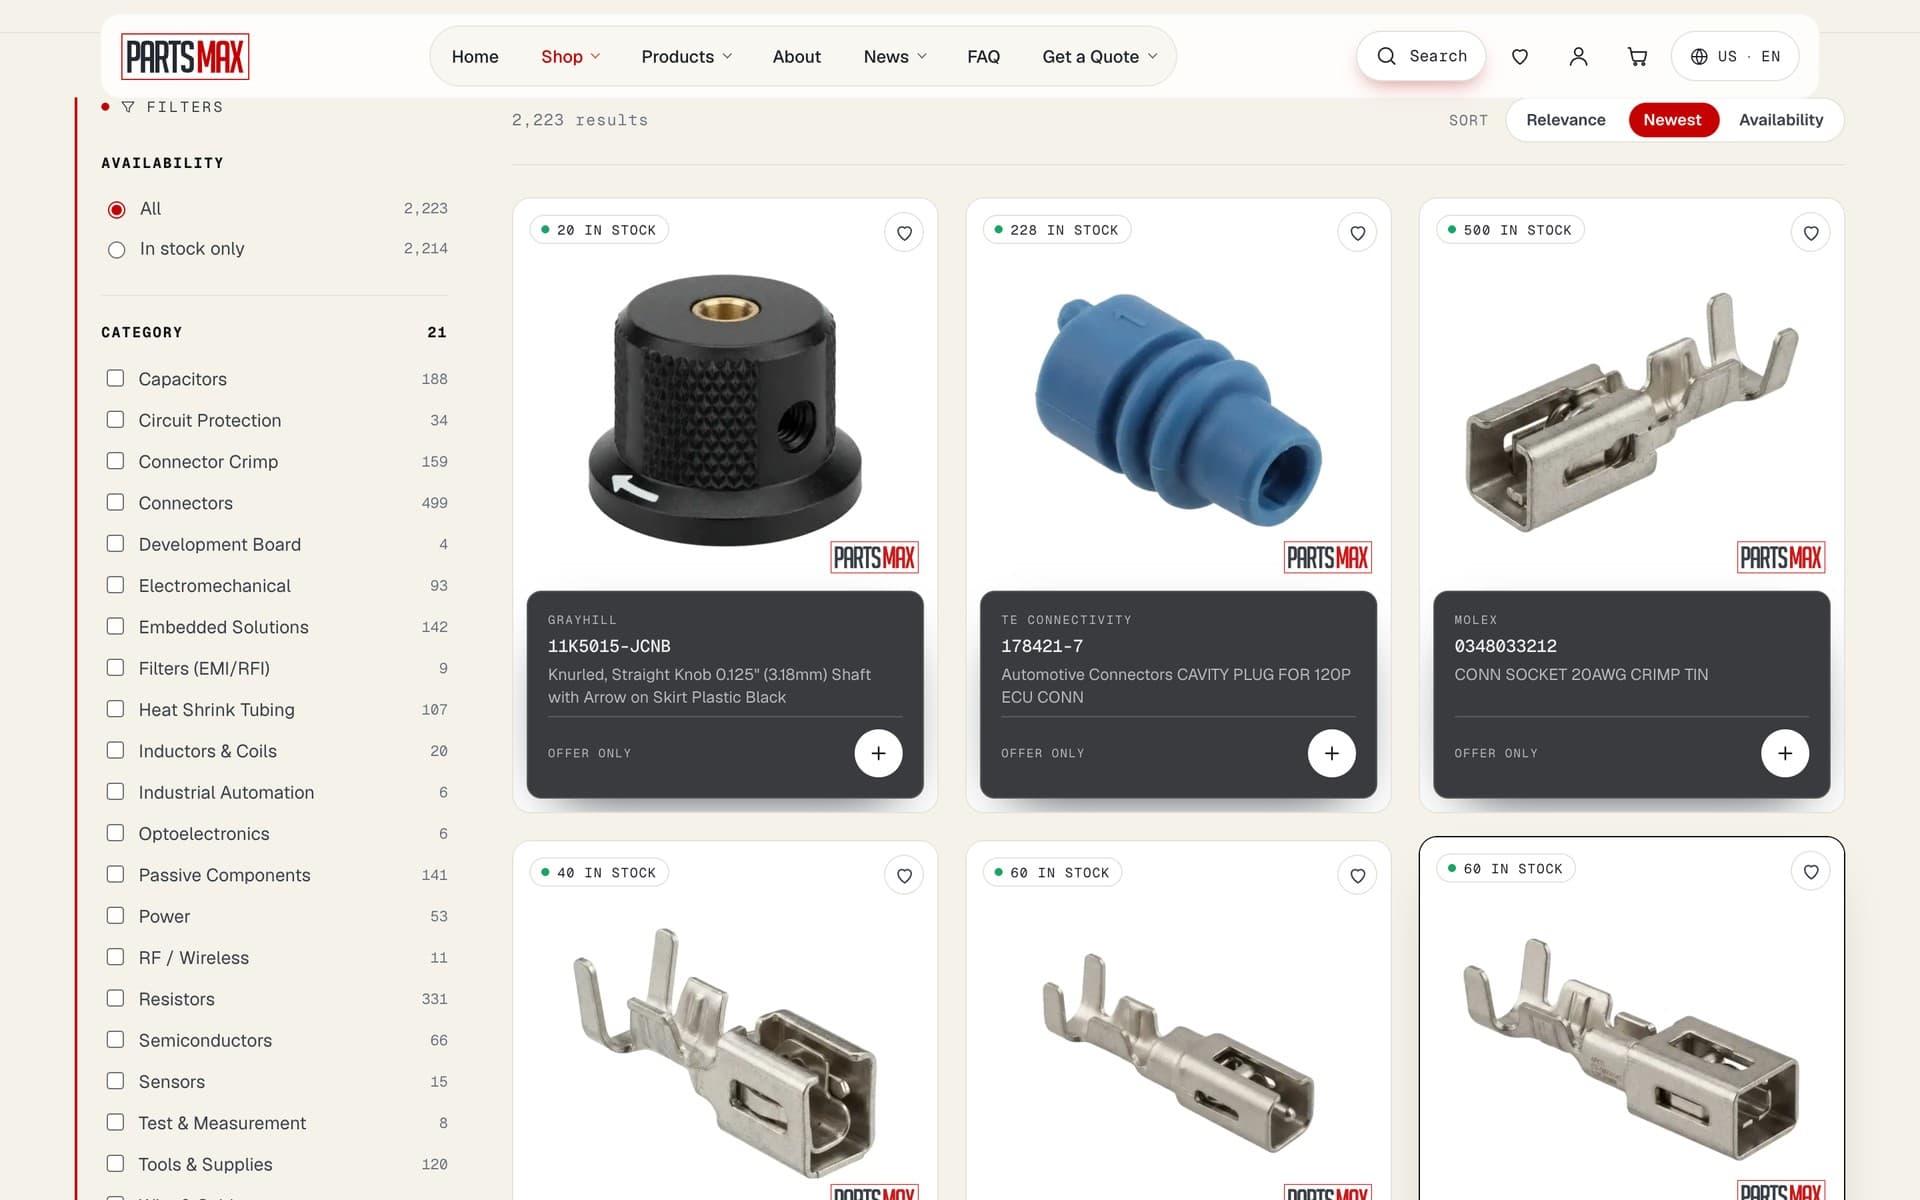Favorite the TE Connectivity 178421-7 plug
Screen dimensions: 1920x1200
(1357, 233)
